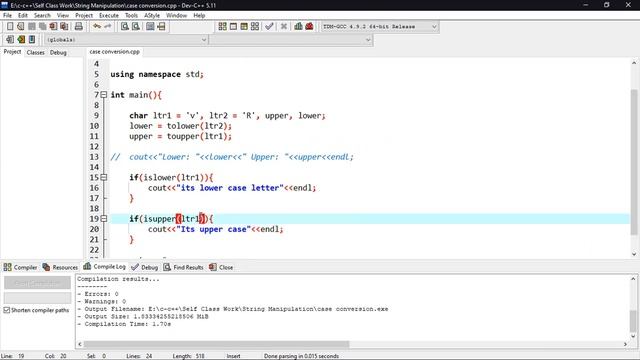Click the Goto Bookmarks icon

(32, 40)
